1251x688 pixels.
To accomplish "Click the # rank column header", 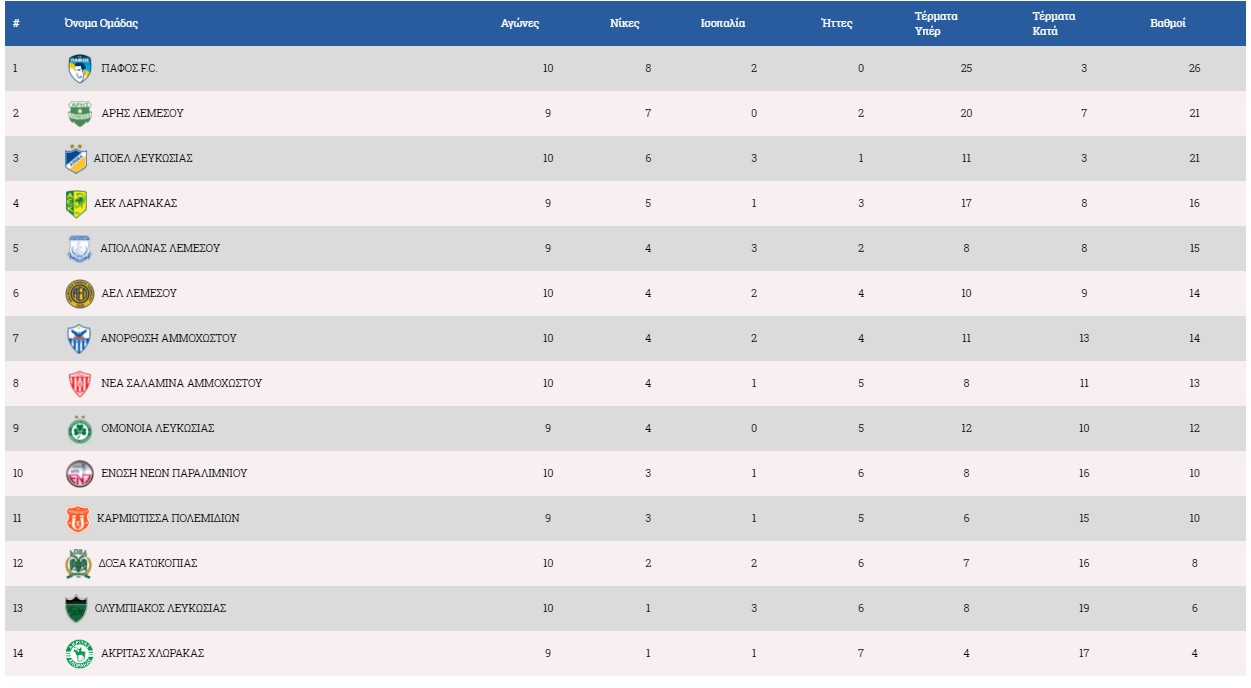I will coord(16,23).
